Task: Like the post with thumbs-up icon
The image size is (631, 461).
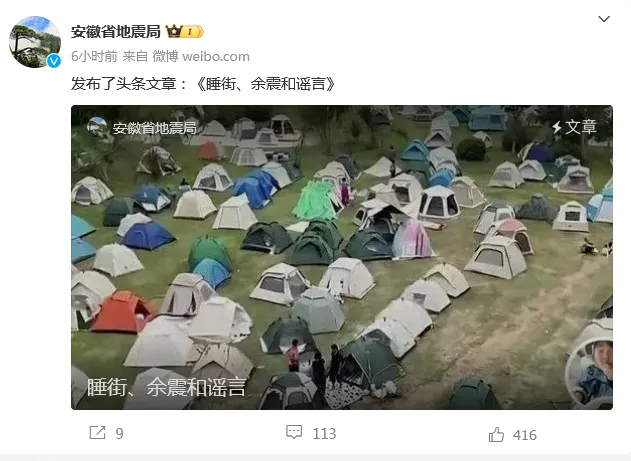Action: point(496,434)
